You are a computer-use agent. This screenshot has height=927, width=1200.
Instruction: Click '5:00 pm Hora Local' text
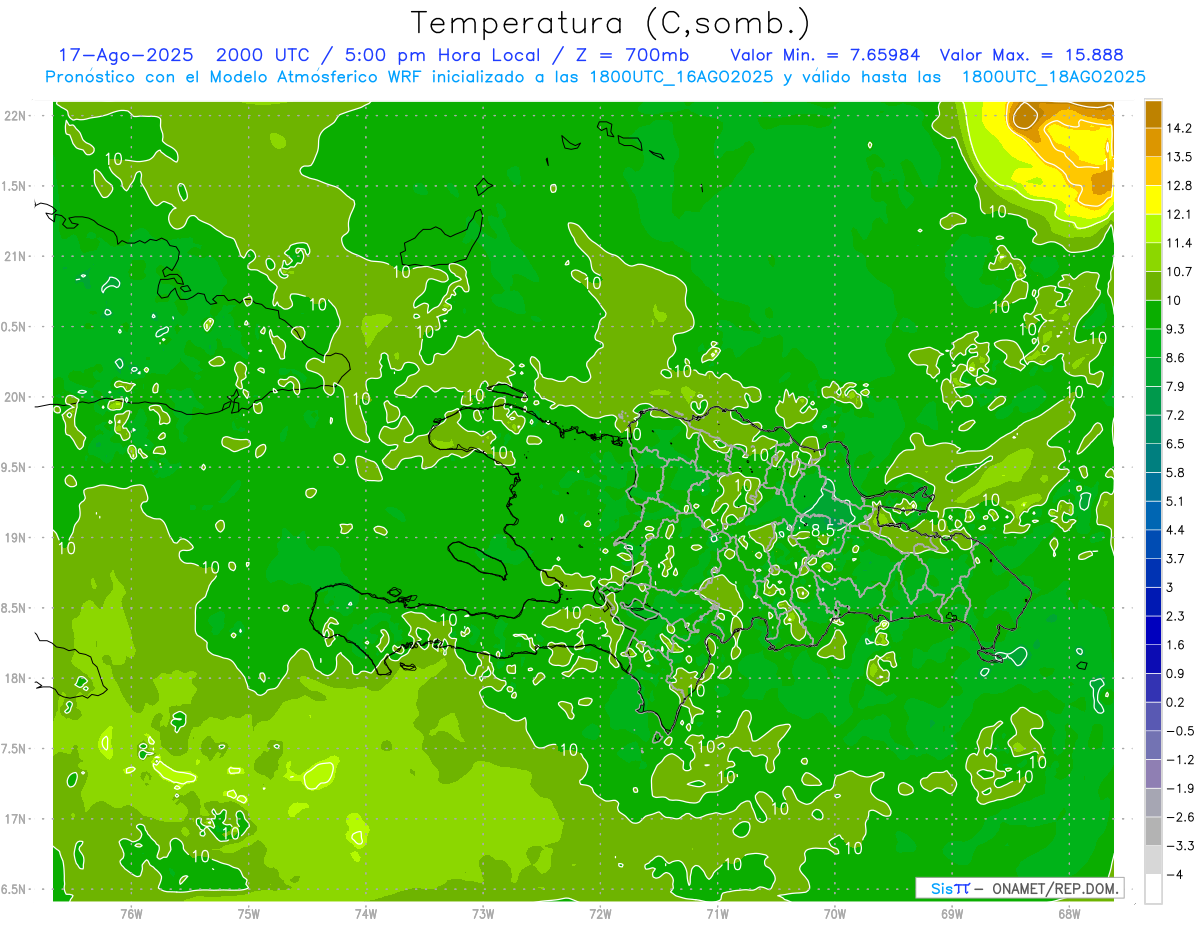tap(444, 55)
